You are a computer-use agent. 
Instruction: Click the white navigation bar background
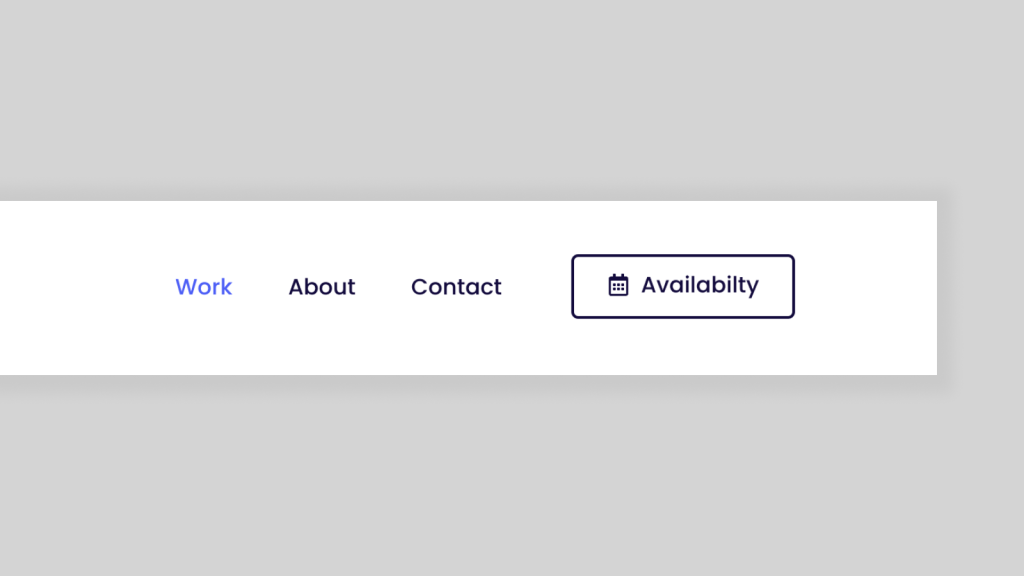point(100,230)
